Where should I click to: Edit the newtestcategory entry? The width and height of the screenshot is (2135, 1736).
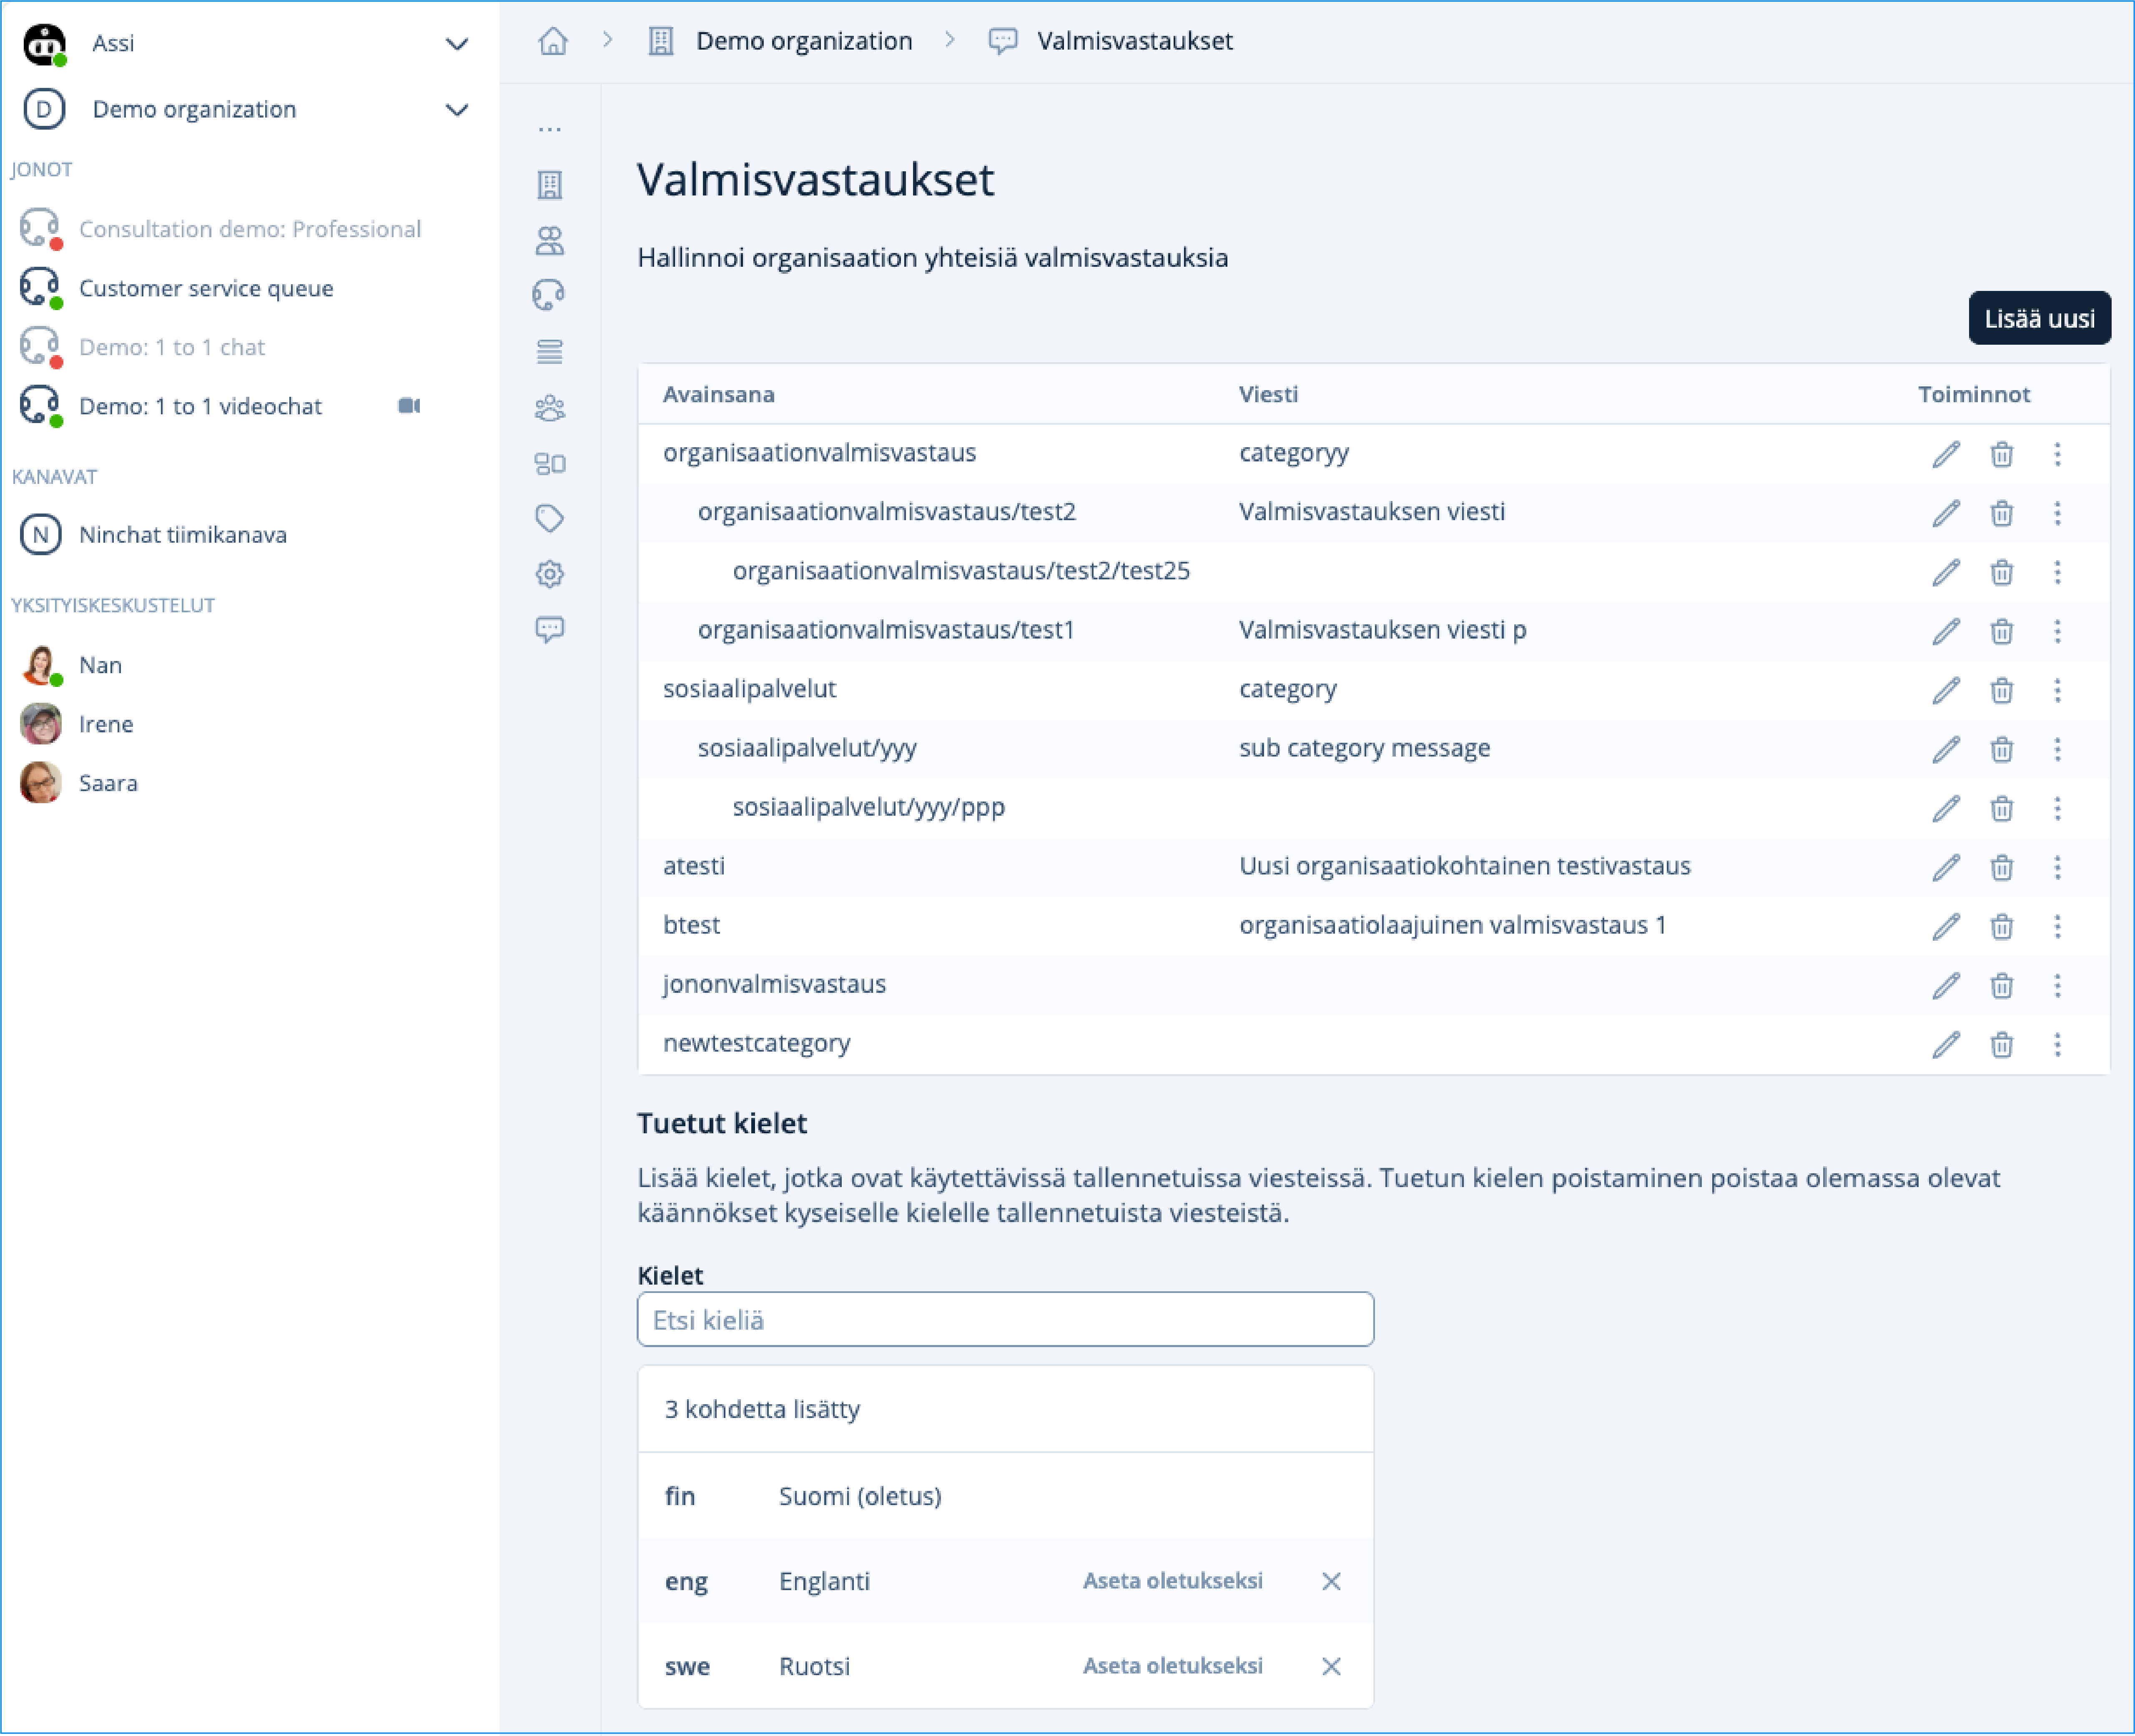pyautogui.click(x=1945, y=1044)
